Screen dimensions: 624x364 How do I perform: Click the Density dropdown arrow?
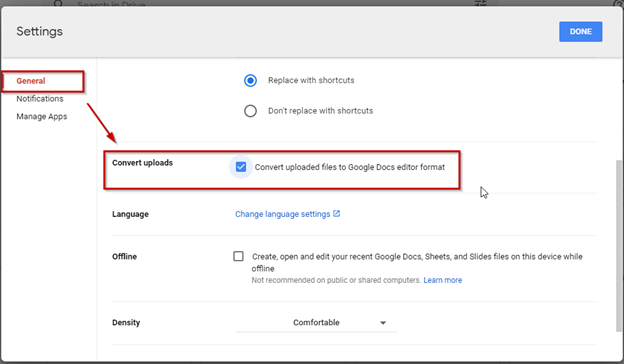383,323
